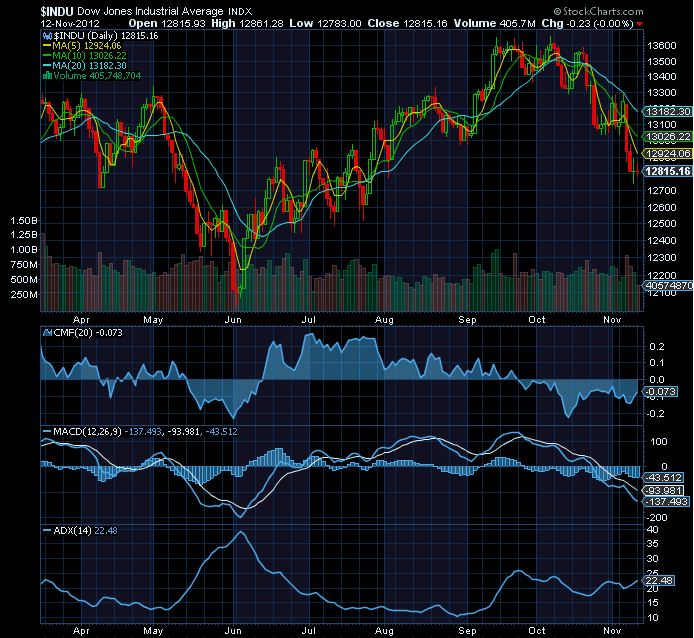Click the date '12-Nov-2012'
The height and width of the screenshot is (638, 694).
click(70, 24)
